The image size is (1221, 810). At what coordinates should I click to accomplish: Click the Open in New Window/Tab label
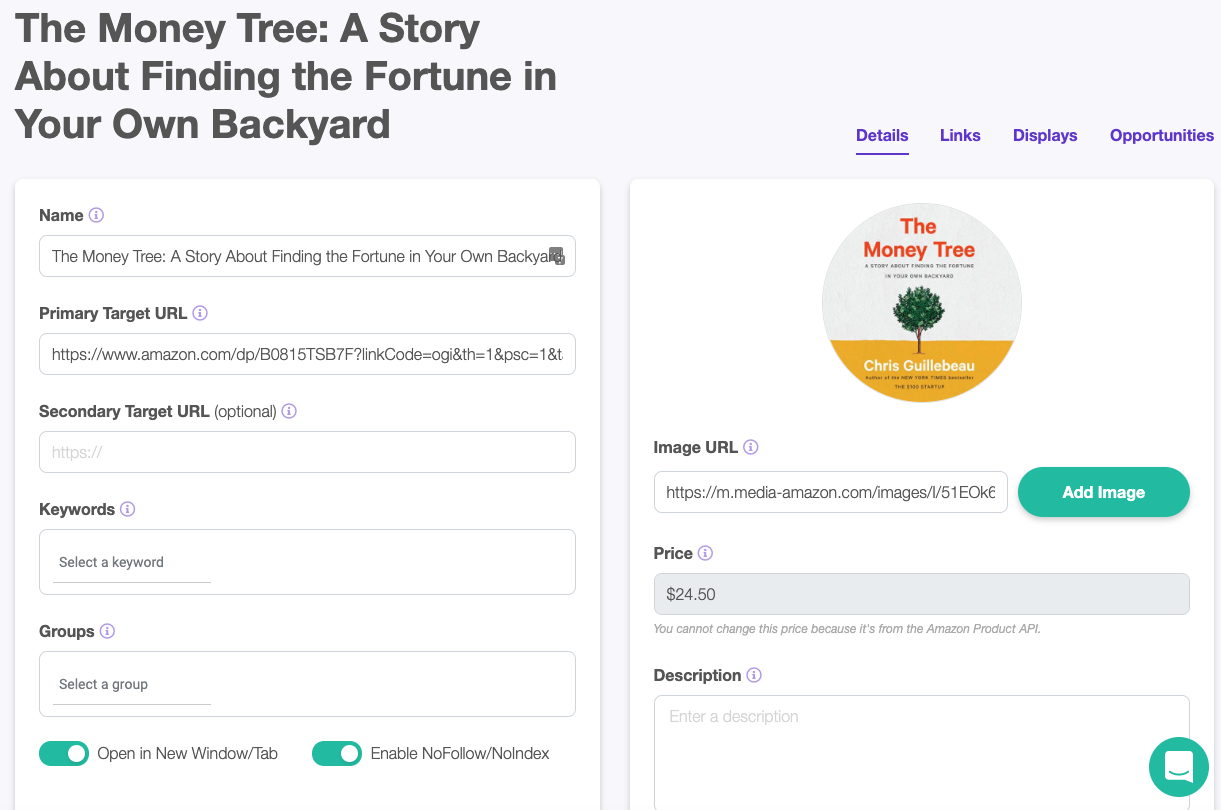tap(187, 753)
